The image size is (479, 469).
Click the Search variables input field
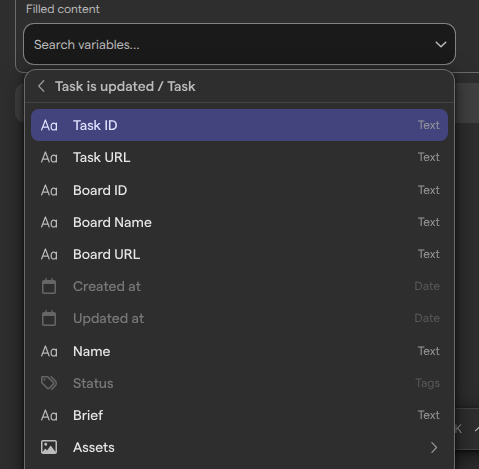(239, 44)
